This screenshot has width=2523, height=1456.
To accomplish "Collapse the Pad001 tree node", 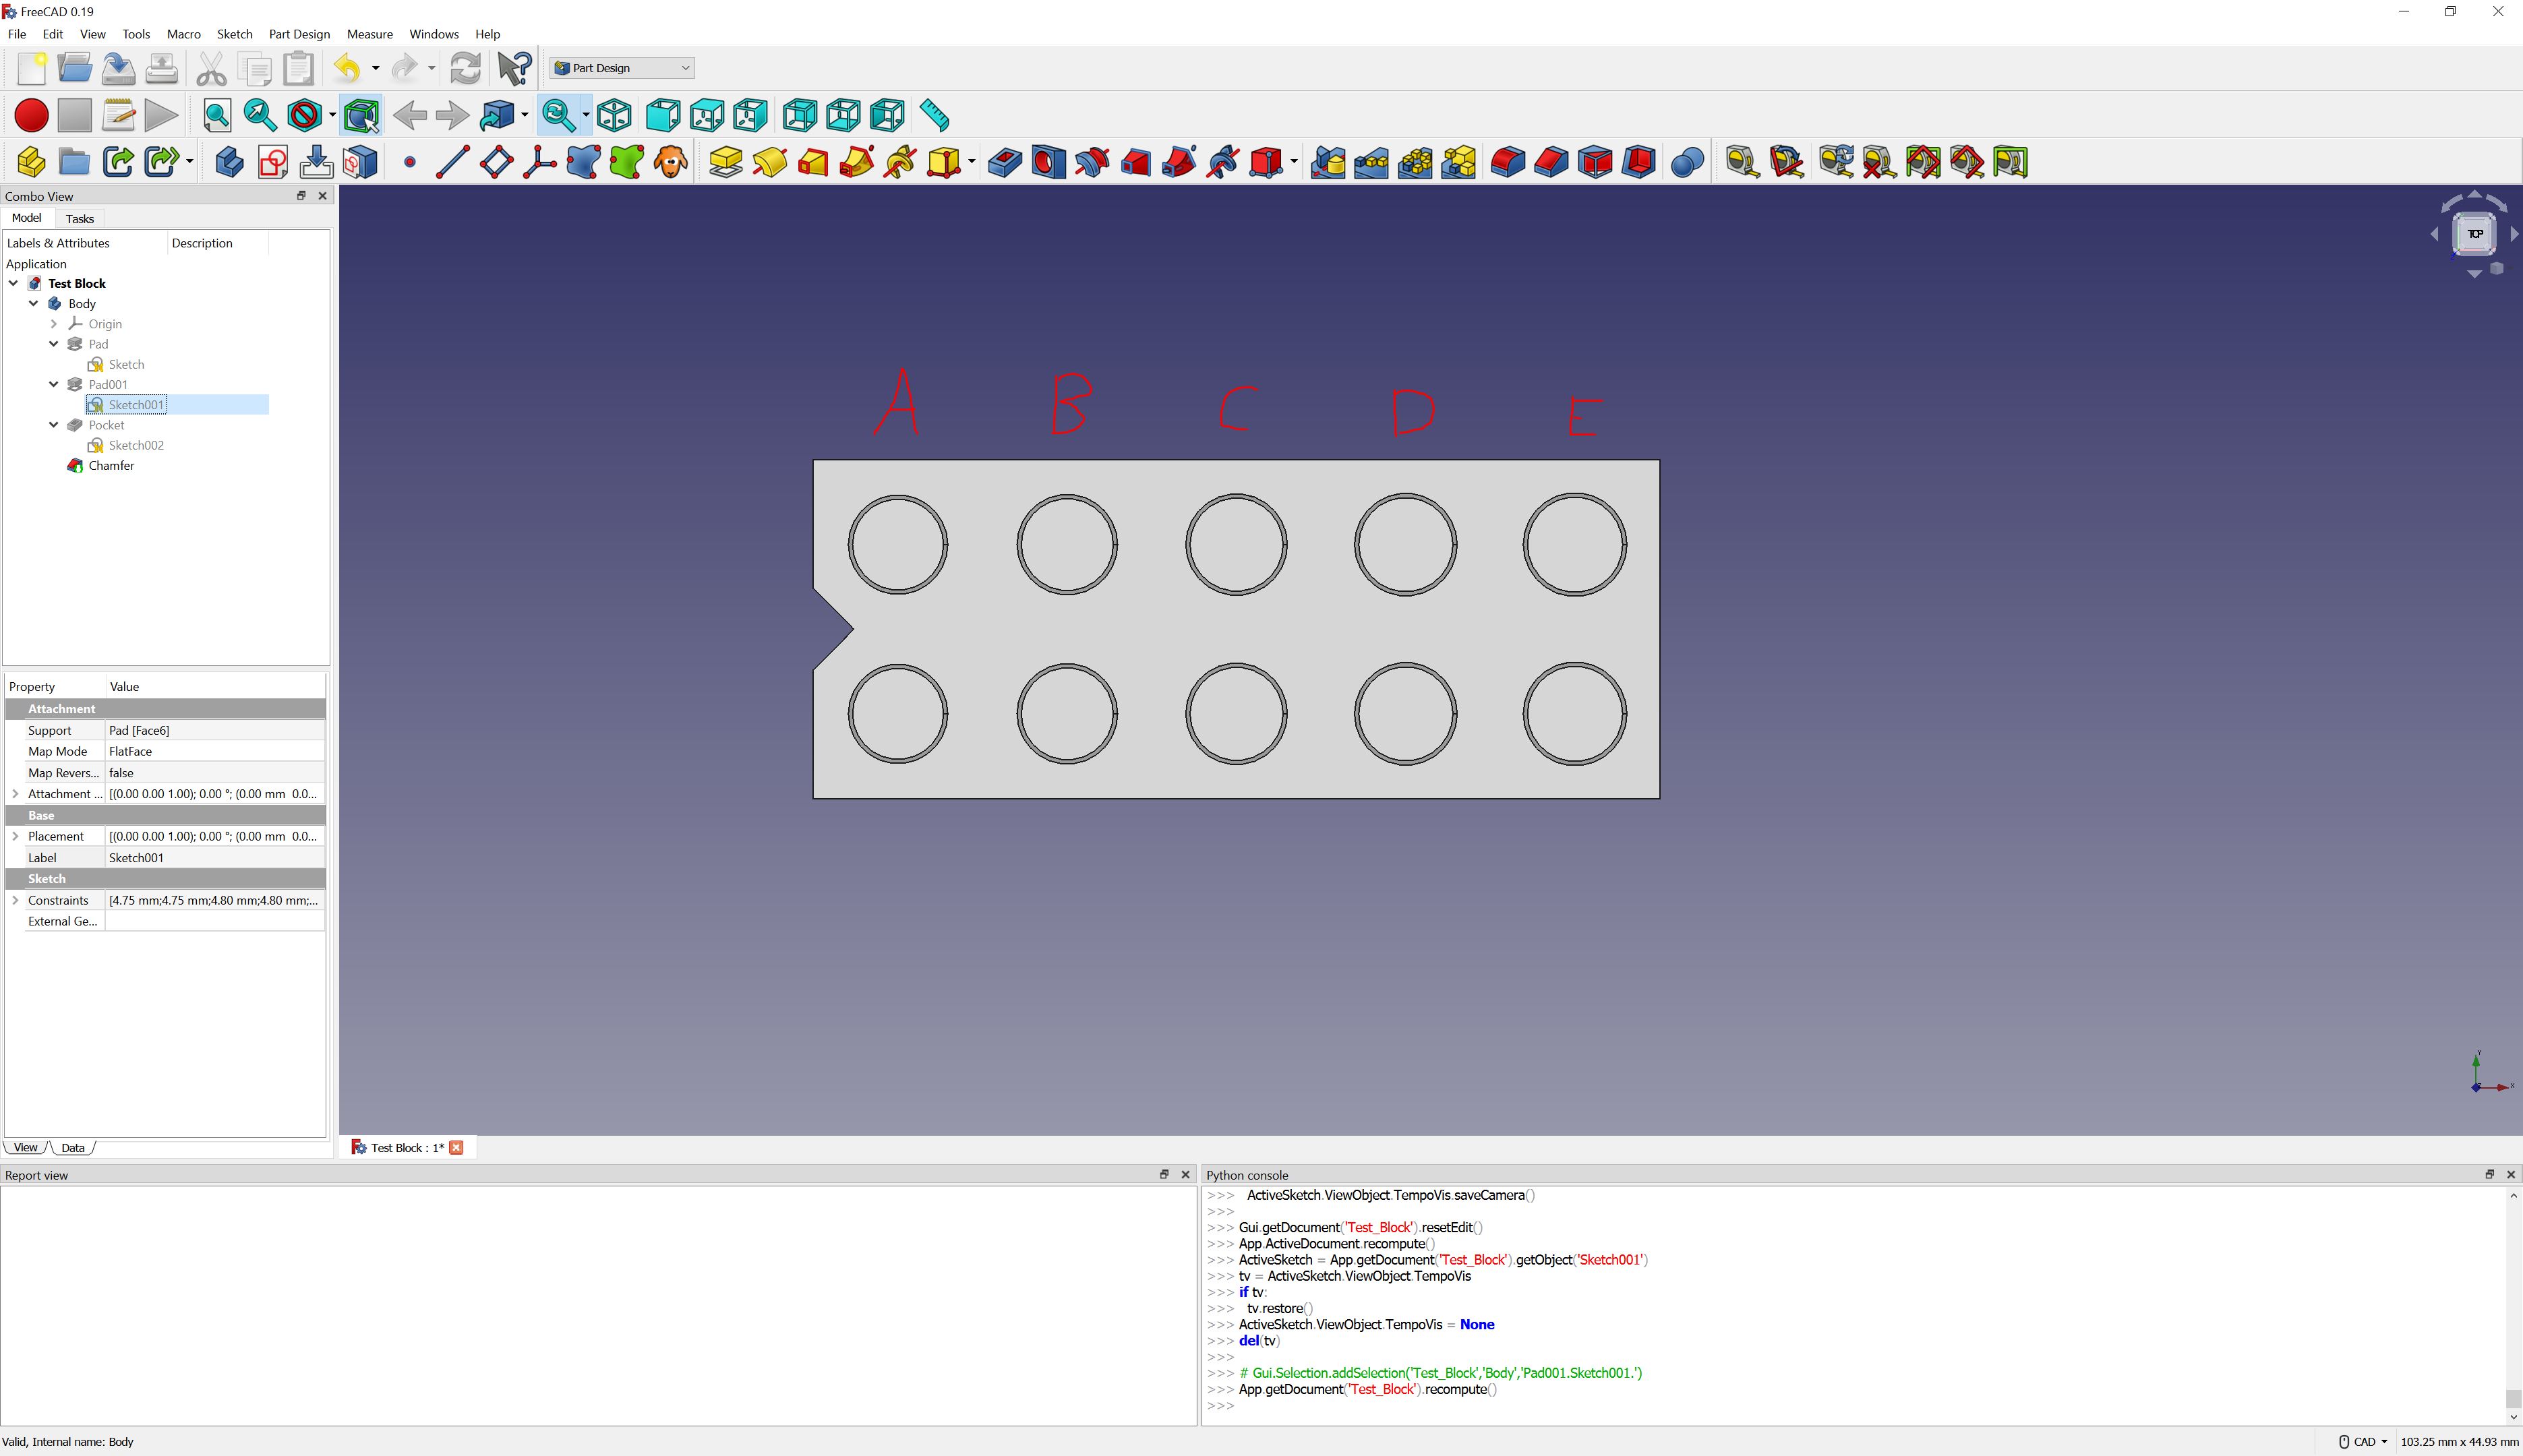I will click(54, 384).
